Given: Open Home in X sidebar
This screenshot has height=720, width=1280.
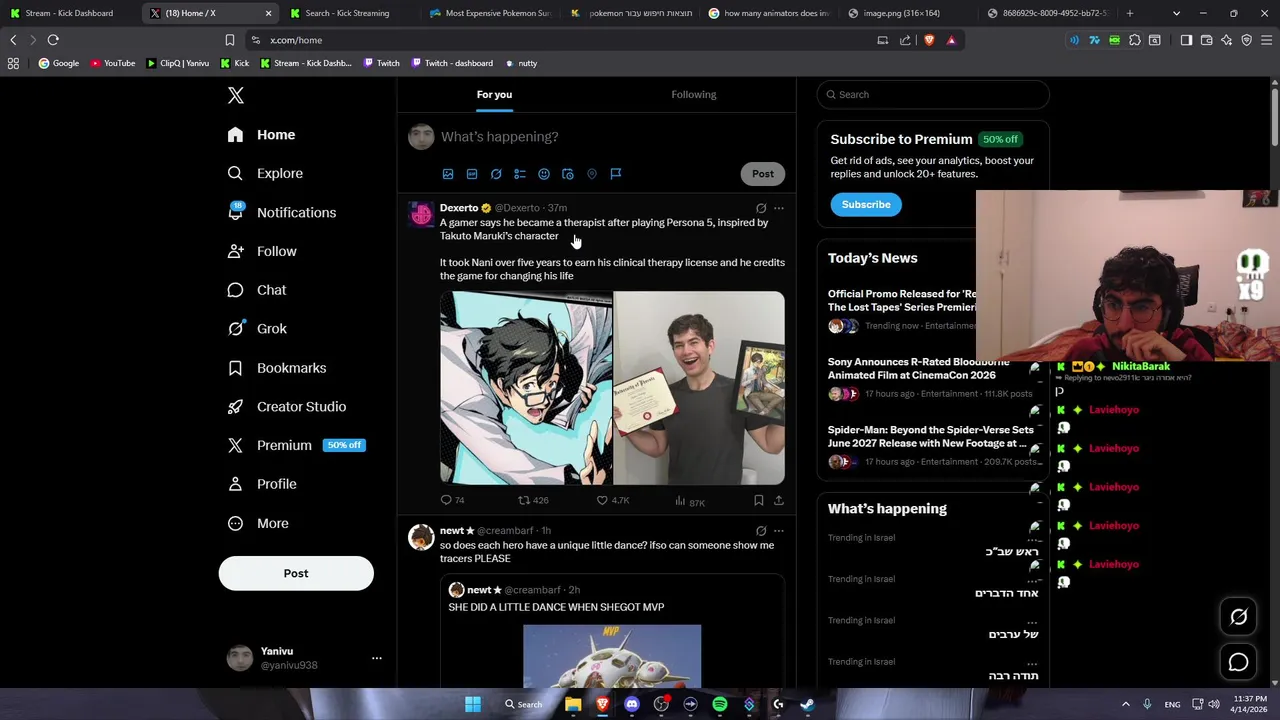Looking at the screenshot, I should click(x=262, y=135).
